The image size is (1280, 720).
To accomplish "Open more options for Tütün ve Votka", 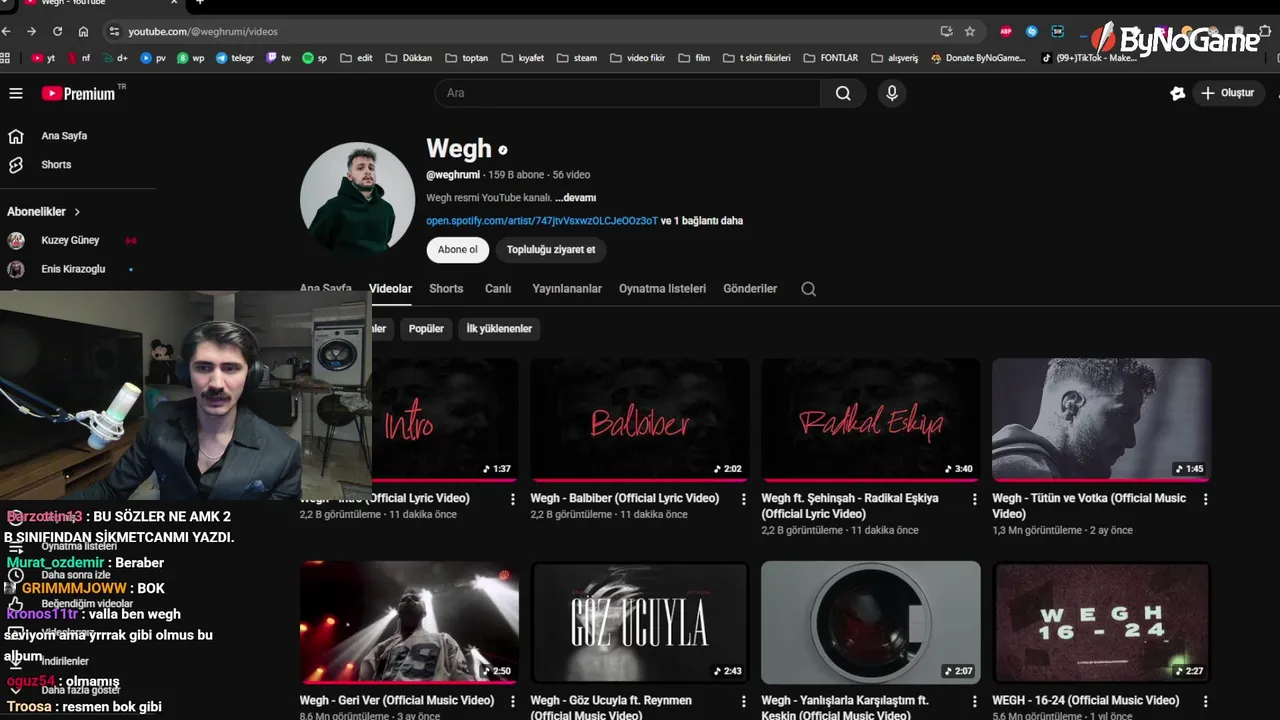I will (1205, 499).
